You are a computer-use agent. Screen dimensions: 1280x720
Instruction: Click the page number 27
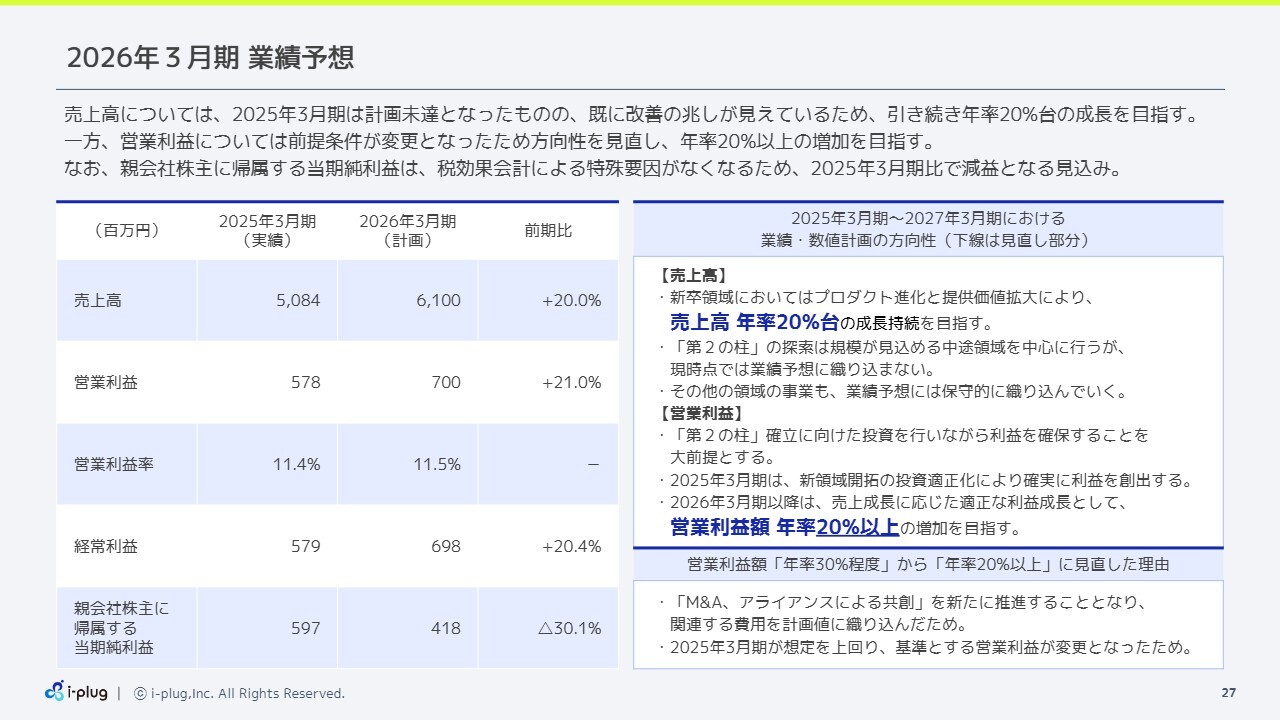point(1229,693)
